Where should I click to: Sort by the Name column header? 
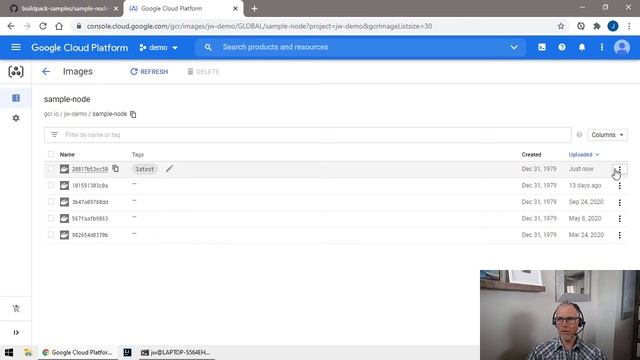pyautogui.click(x=67, y=155)
